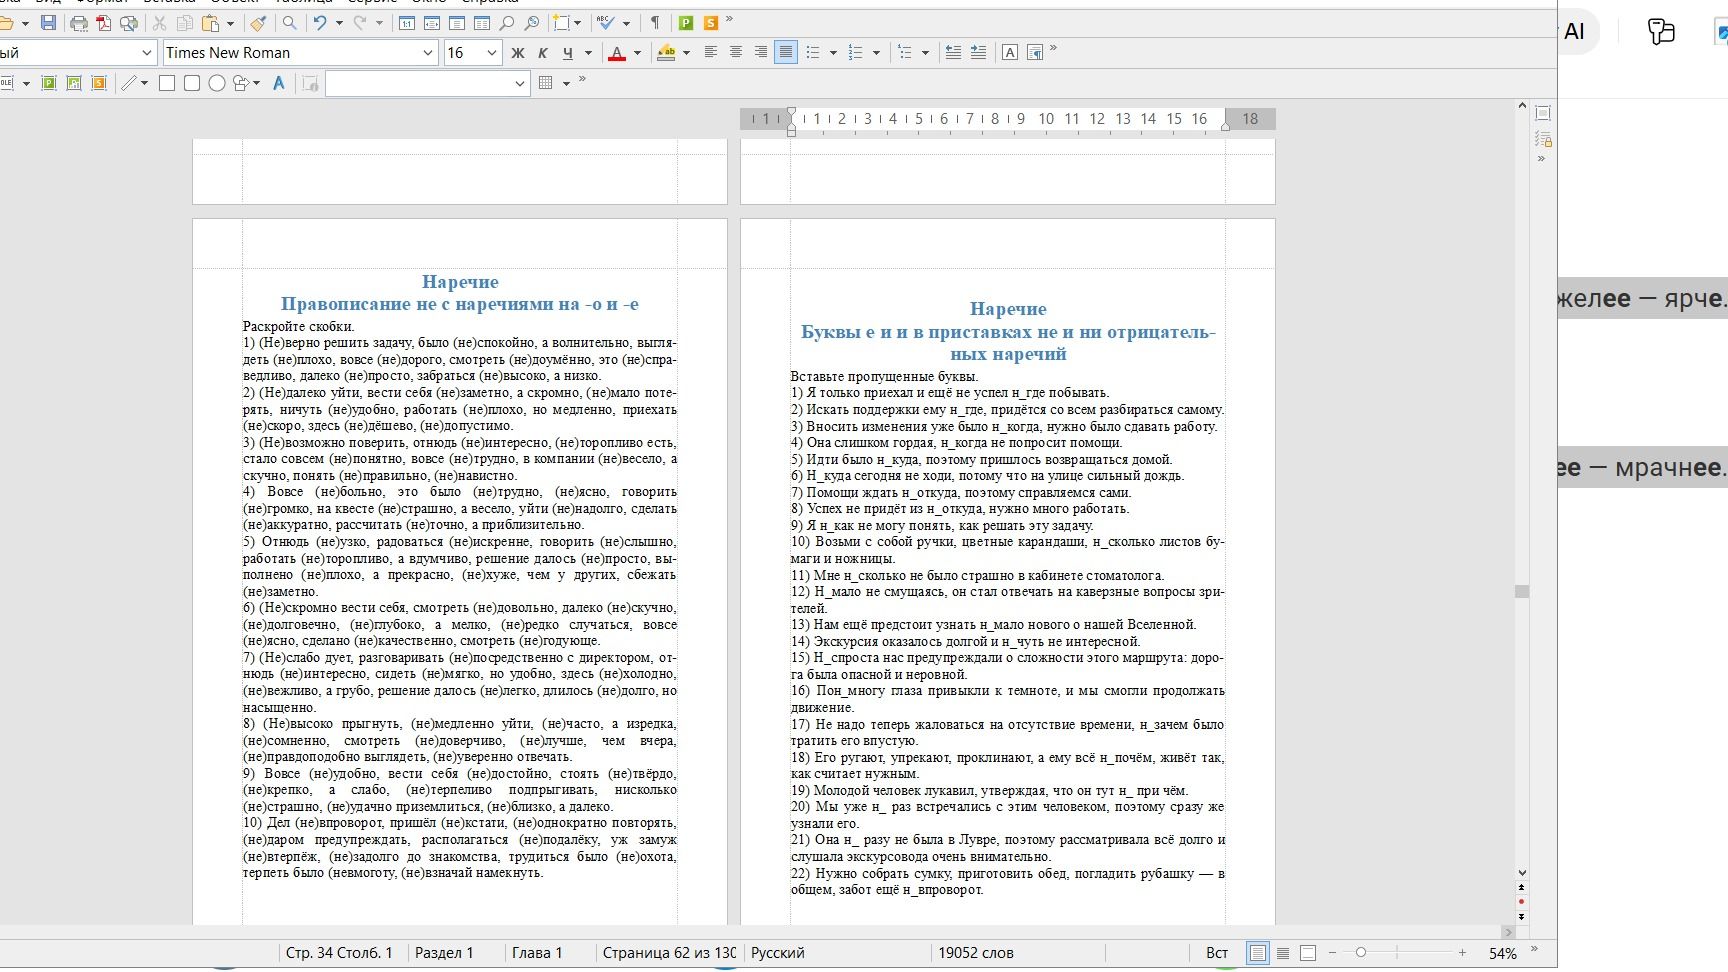Expand the numbered list styles arrow

click(876, 53)
